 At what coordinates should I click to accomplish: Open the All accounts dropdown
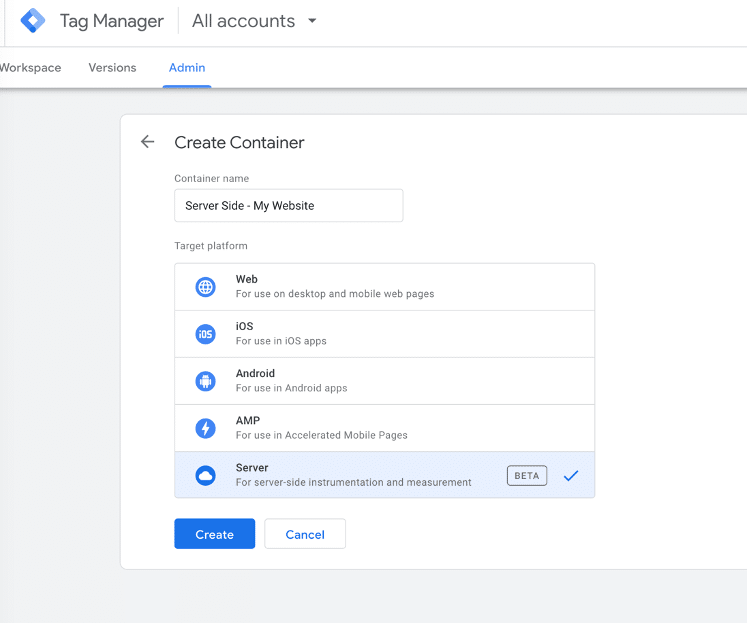pos(243,21)
